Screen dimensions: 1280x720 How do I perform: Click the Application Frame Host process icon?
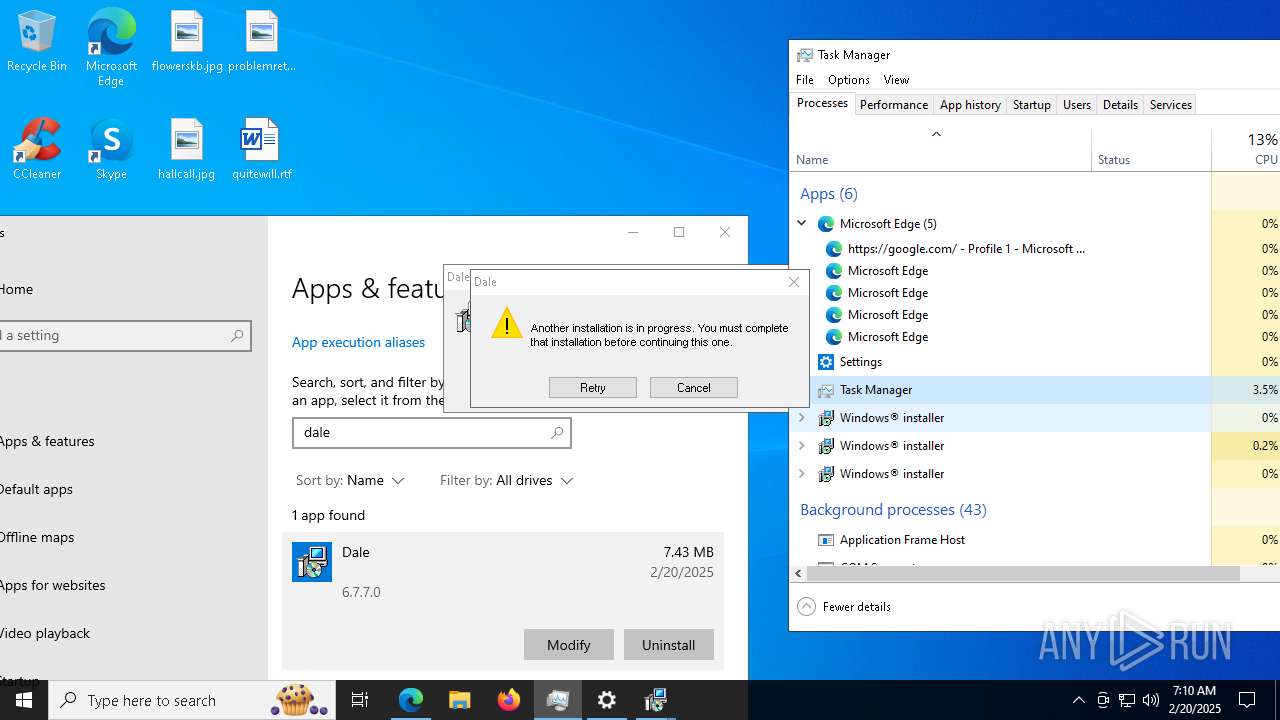pyautogui.click(x=826, y=540)
